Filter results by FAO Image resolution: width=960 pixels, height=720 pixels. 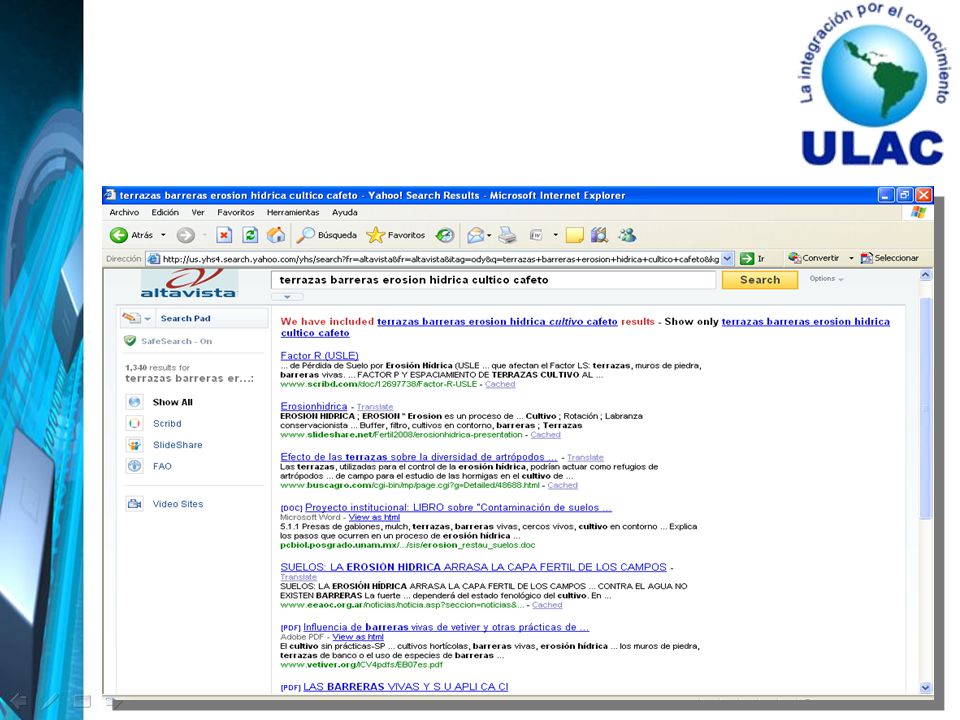162,467
